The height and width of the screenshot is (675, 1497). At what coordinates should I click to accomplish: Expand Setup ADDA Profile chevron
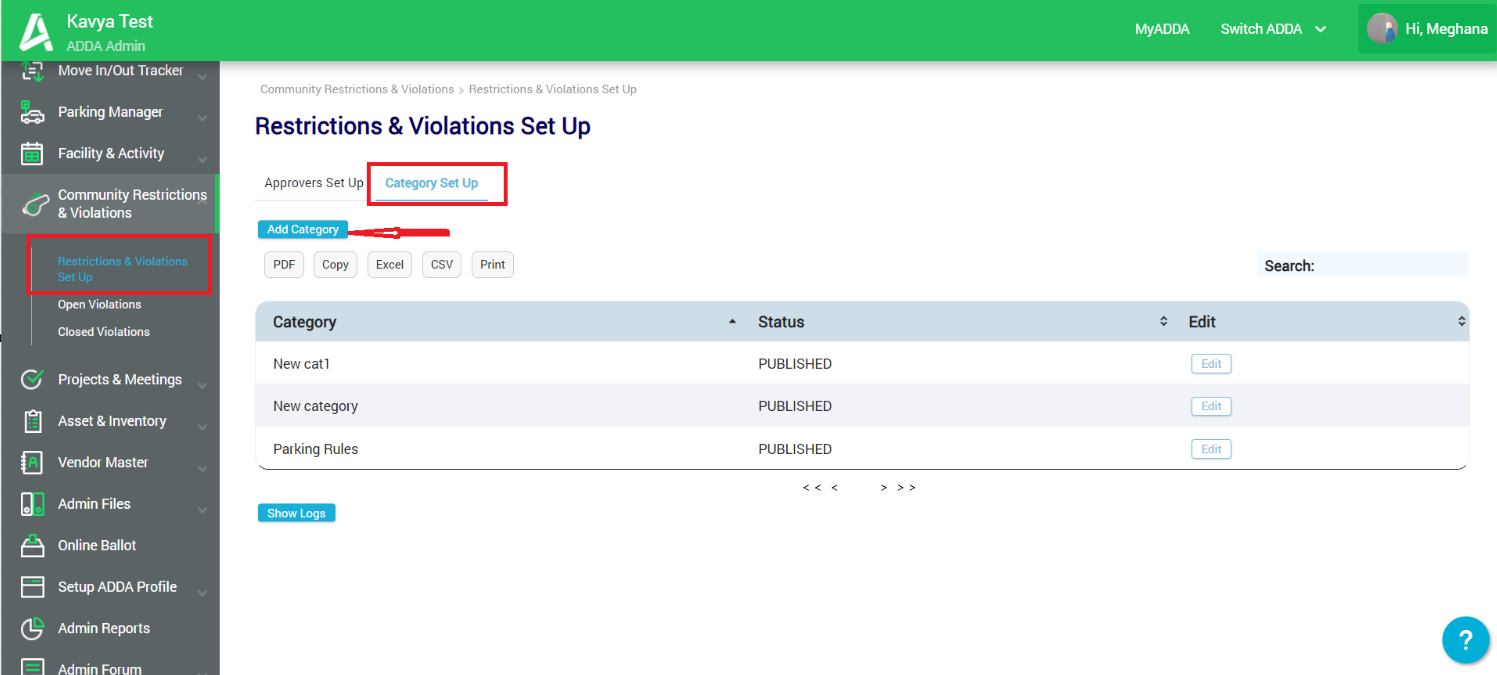point(202,593)
